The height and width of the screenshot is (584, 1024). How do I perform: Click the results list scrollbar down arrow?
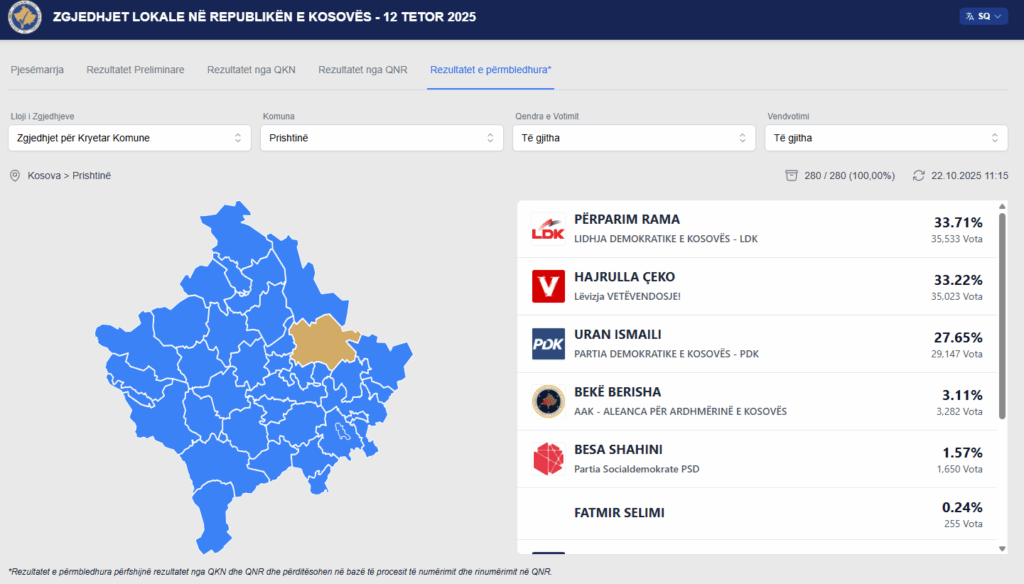click(1002, 548)
